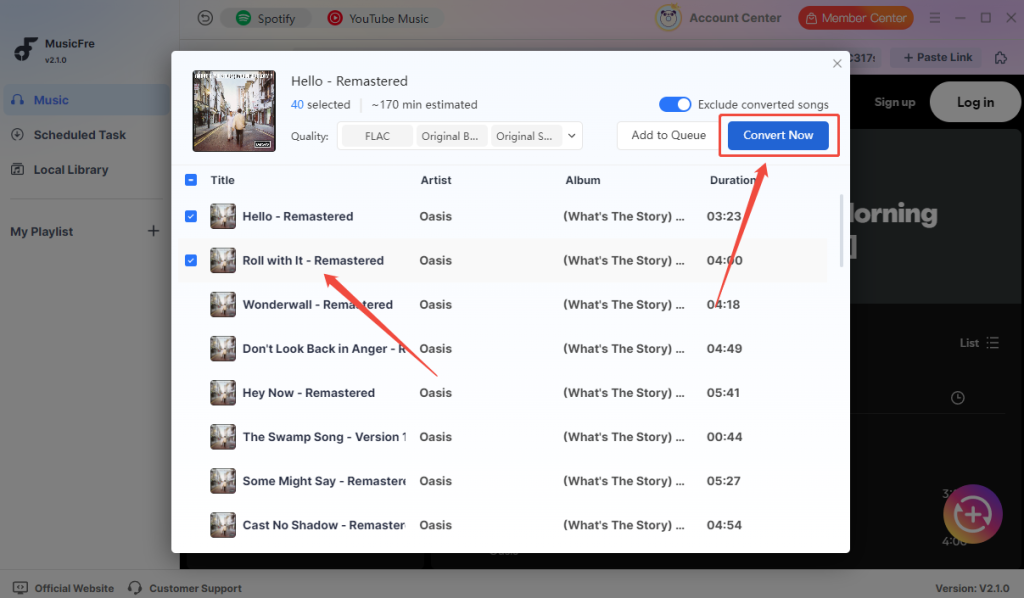Select Cast No Shadow track title

point(324,525)
